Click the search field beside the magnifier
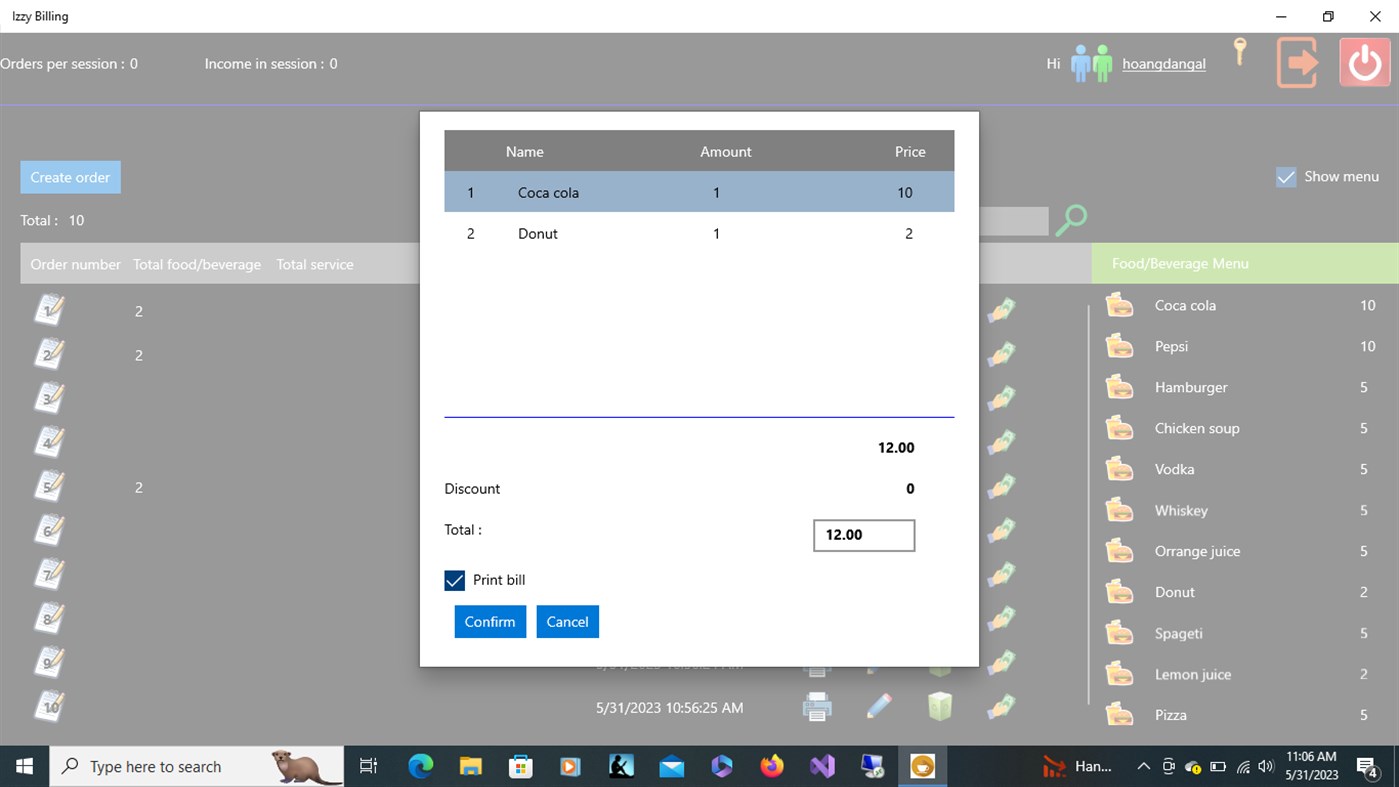The height and width of the screenshot is (787, 1399). [x=1013, y=221]
